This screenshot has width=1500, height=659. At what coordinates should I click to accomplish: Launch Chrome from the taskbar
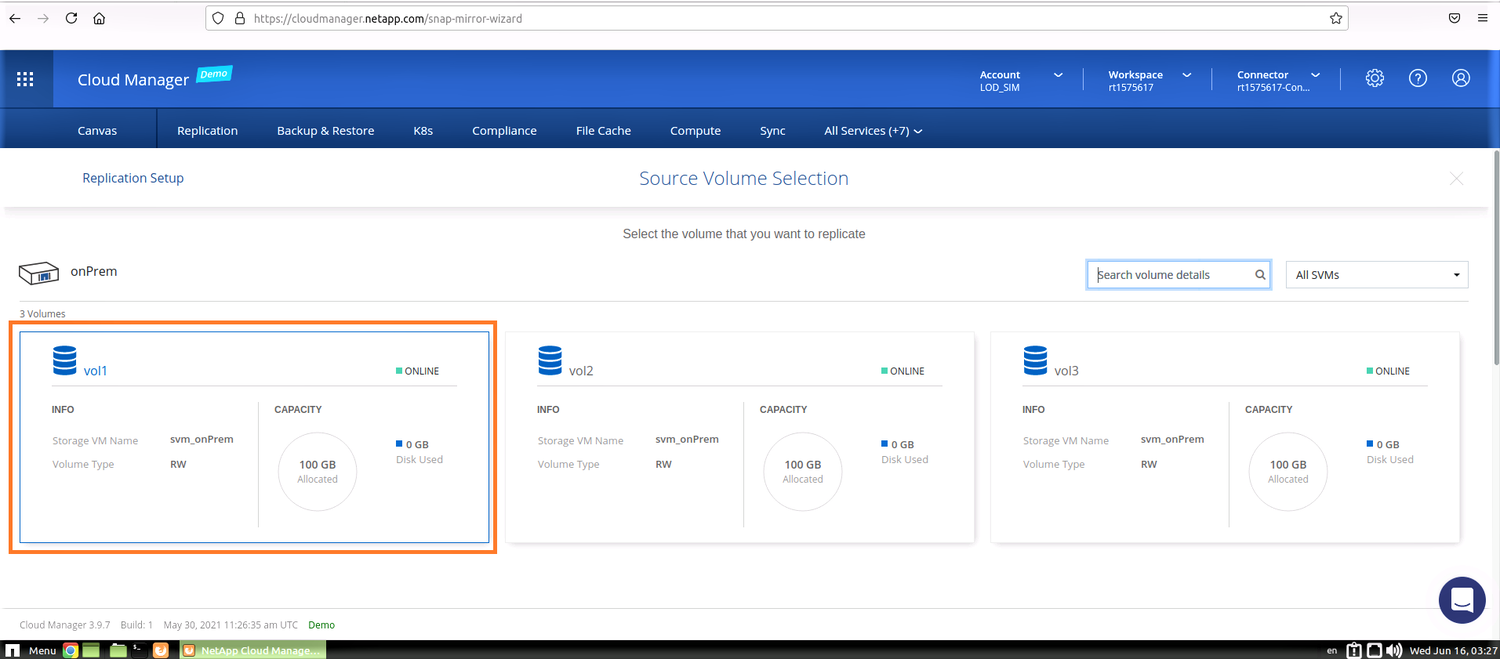coord(71,650)
